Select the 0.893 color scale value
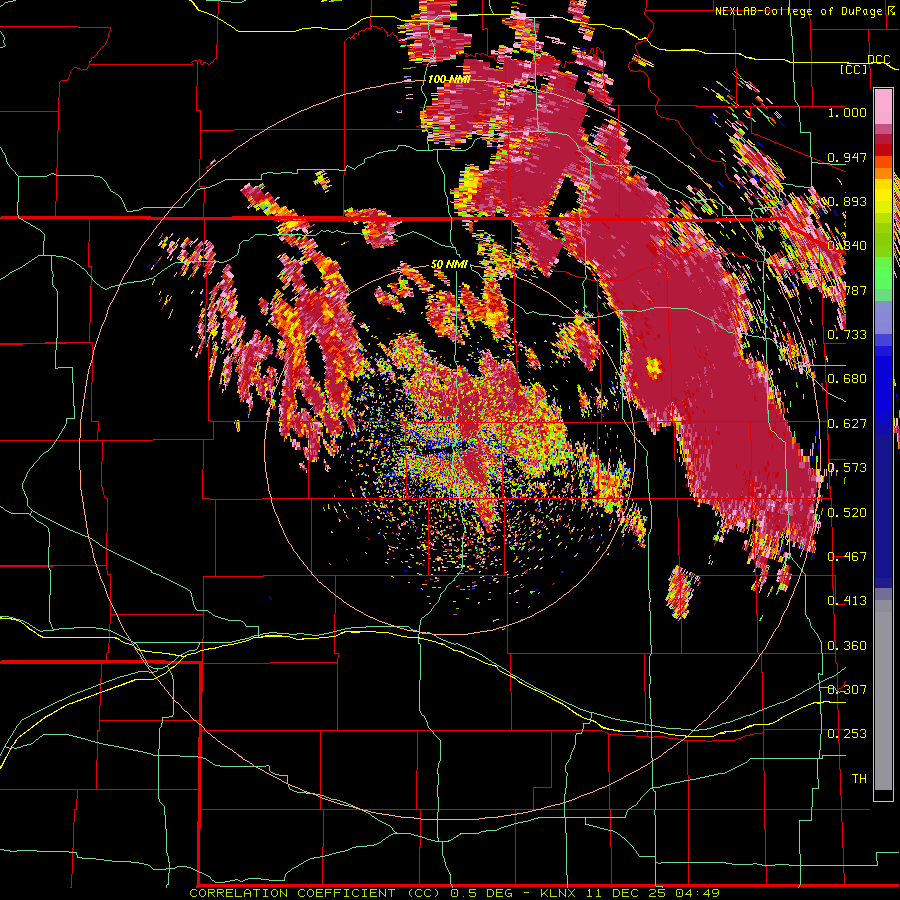Image resolution: width=900 pixels, height=900 pixels. [x=847, y=201]
